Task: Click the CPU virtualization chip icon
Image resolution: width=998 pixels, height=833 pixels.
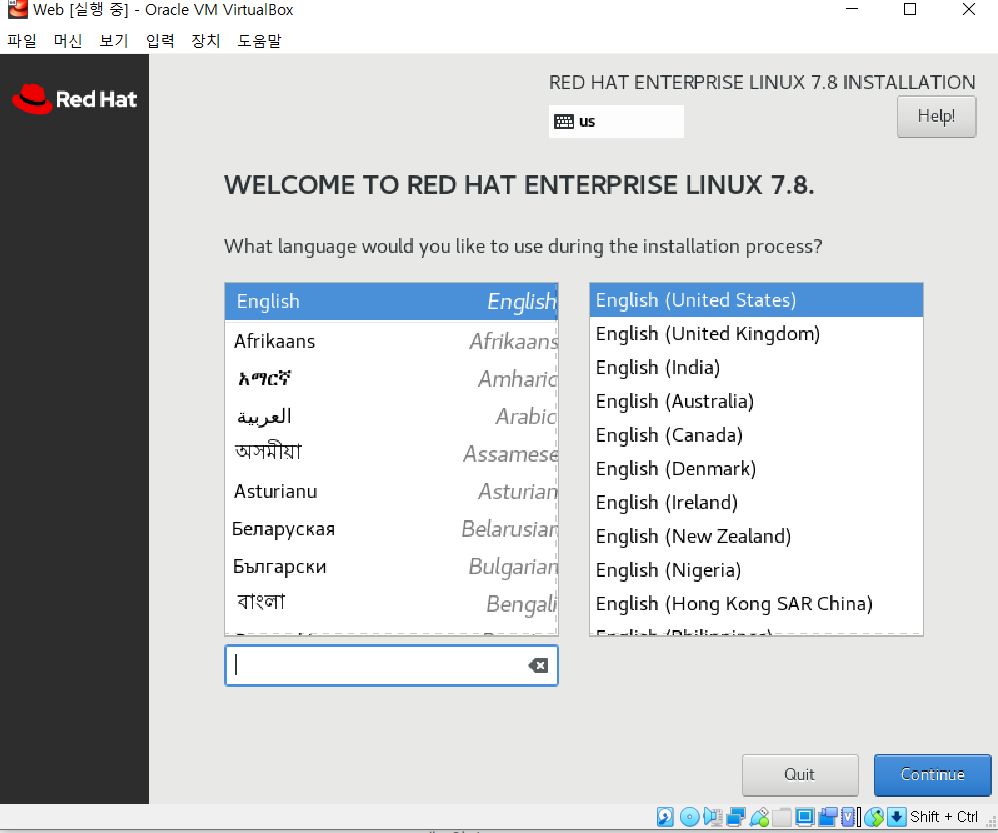Action: click(x=848, y=816)
